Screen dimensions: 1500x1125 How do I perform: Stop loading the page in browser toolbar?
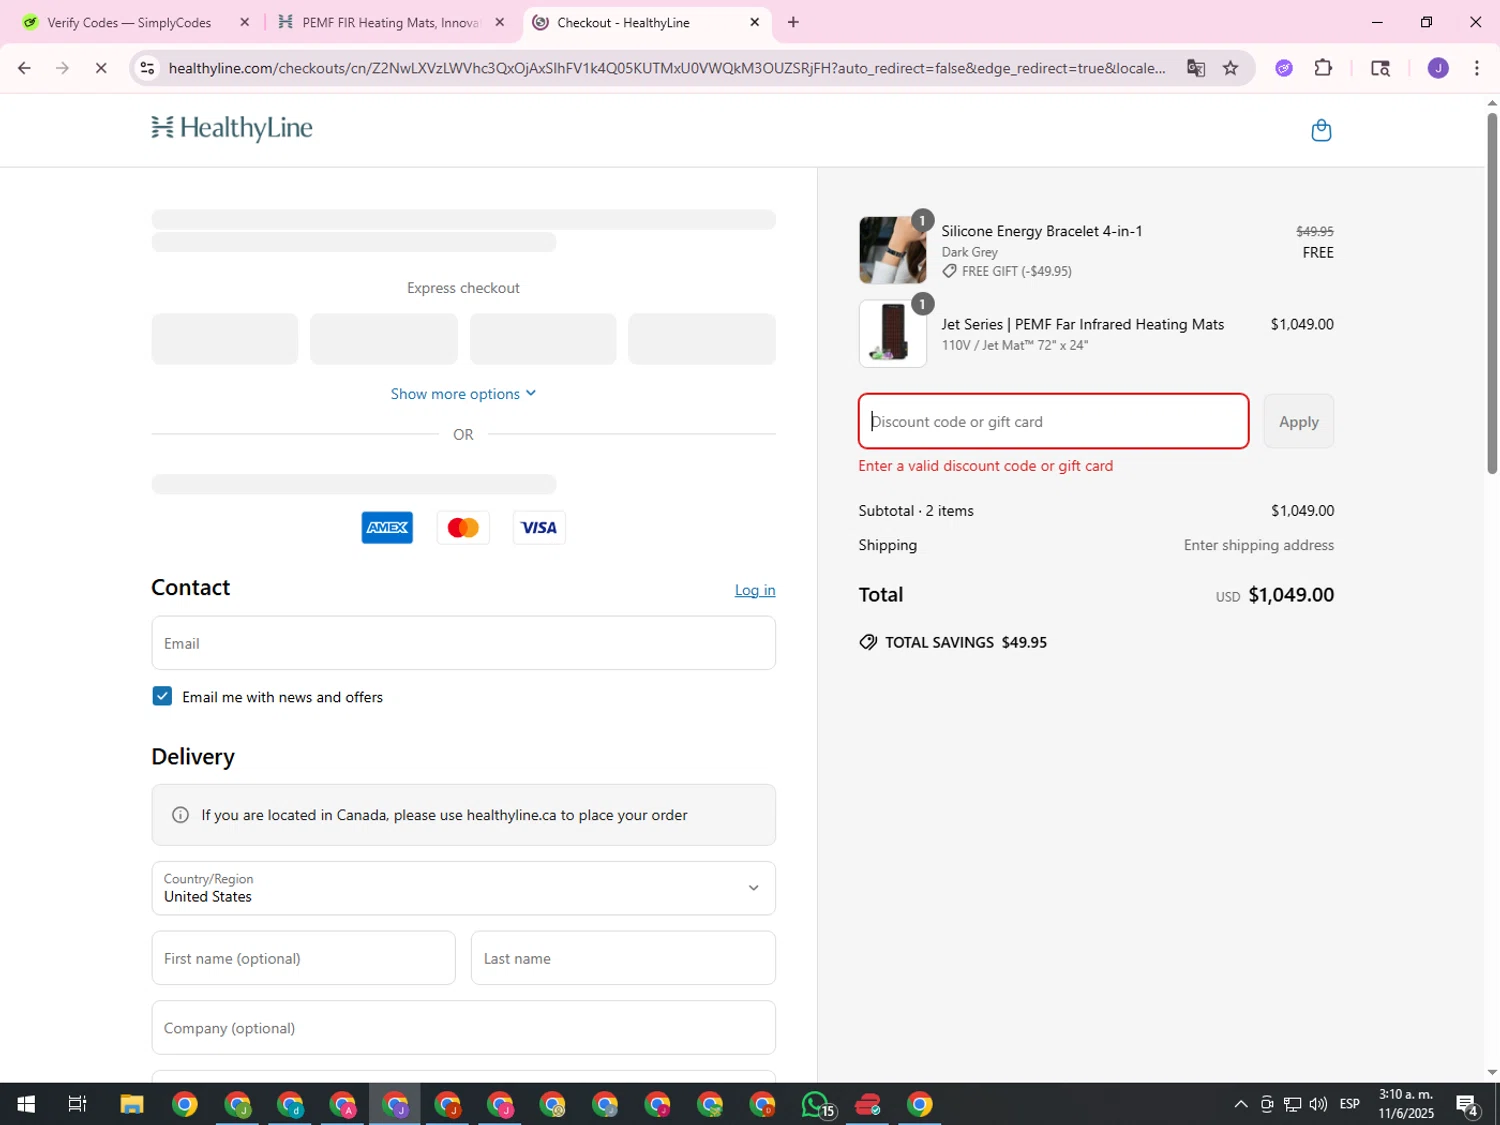(100, 68)
